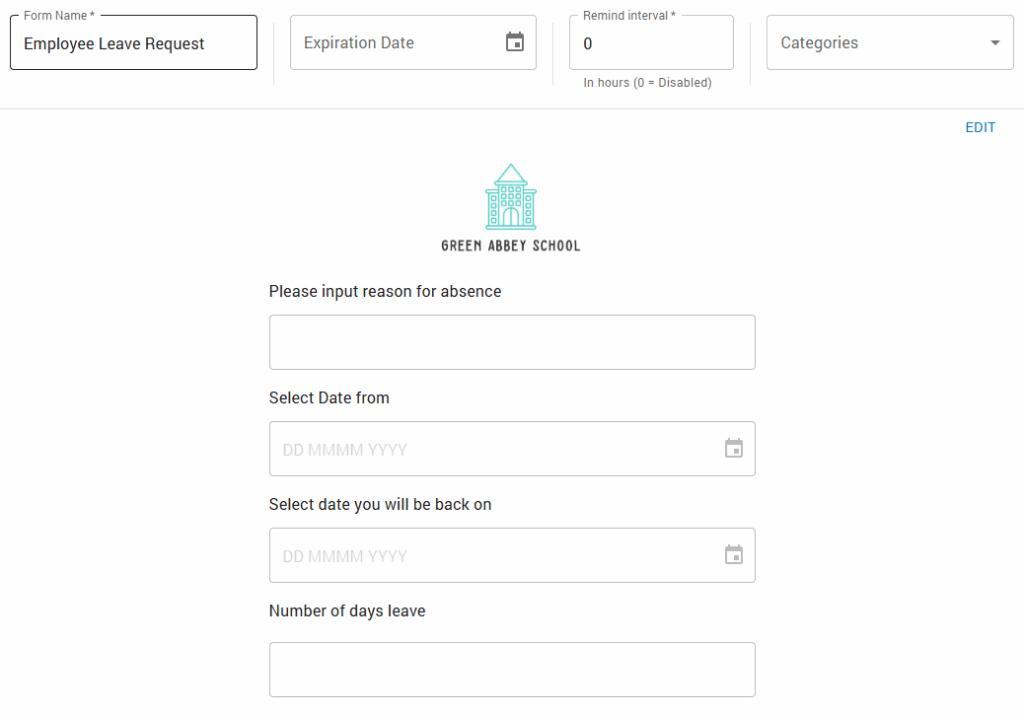Select the 'Select Date from' label
Screen dimensions: 1024x716
coord(329,398)
